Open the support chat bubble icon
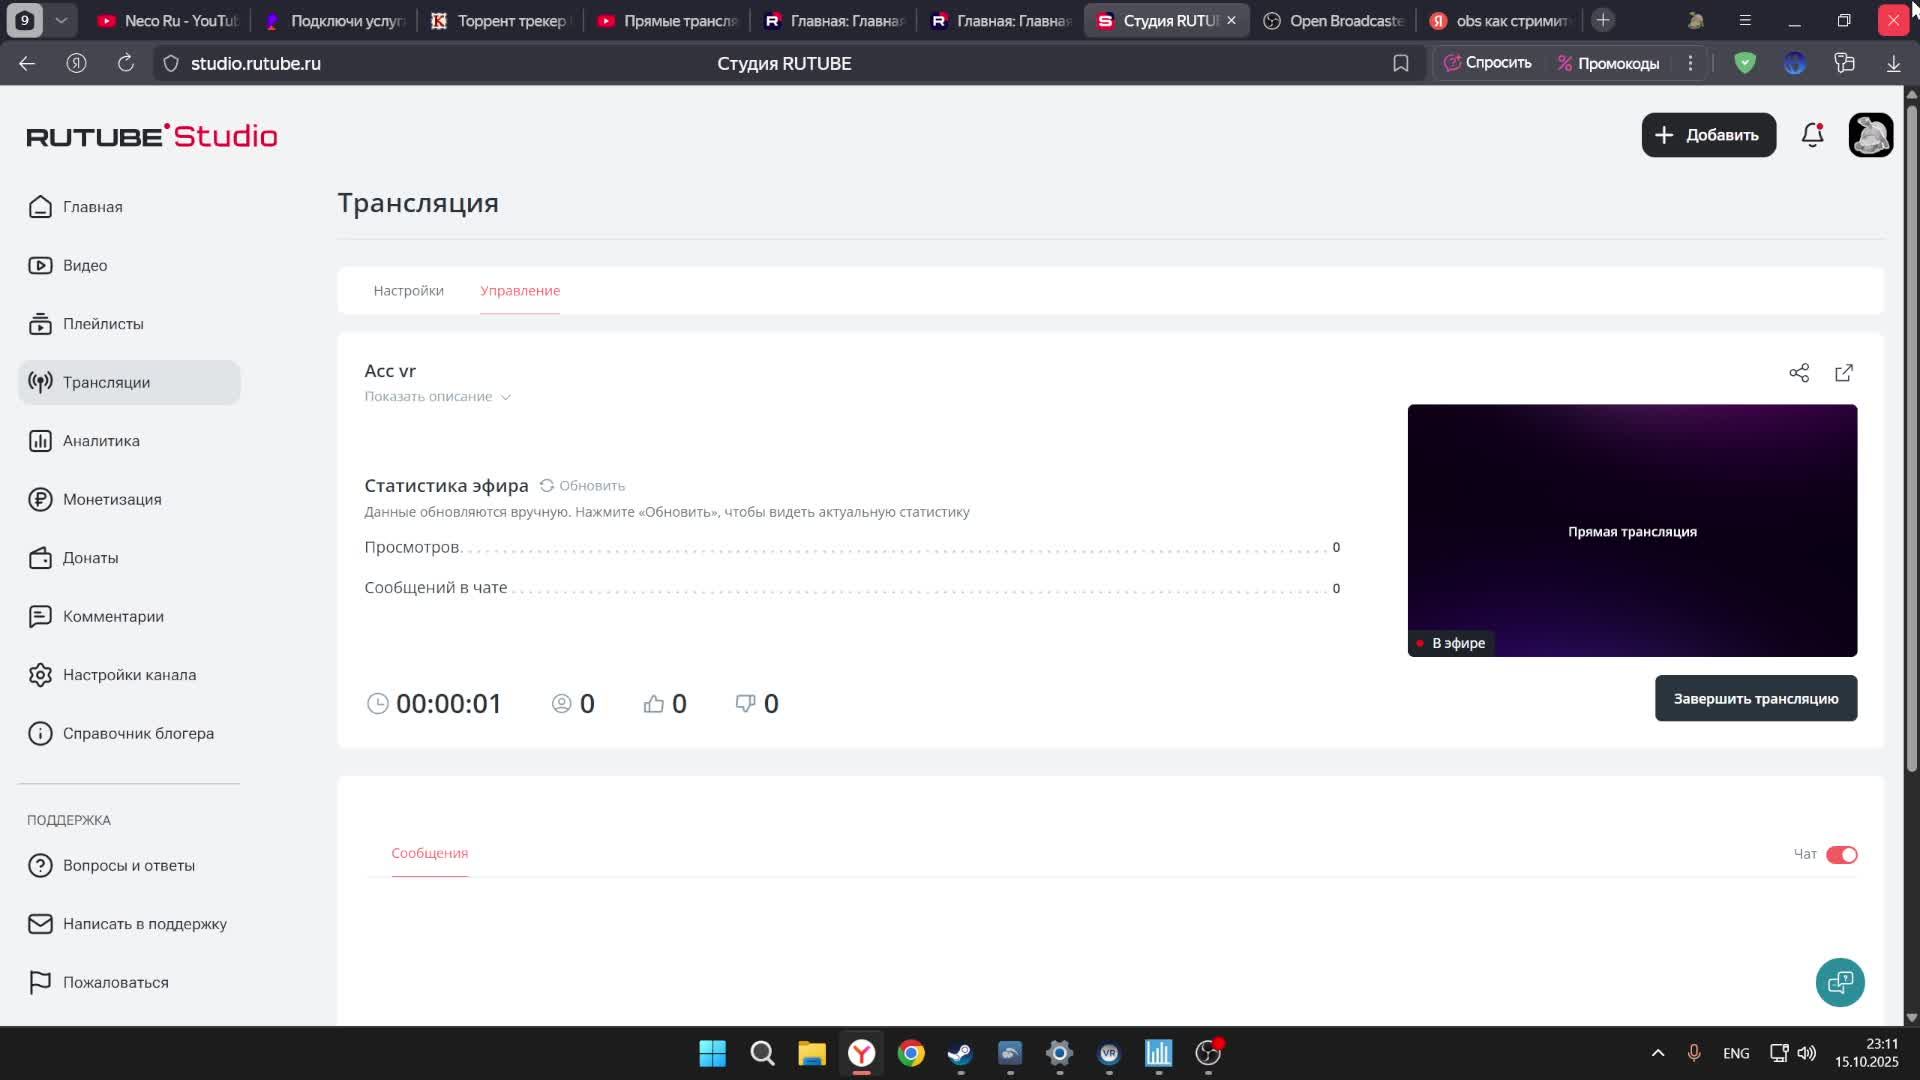Screen dimensions: 1920x1080 1840,983
